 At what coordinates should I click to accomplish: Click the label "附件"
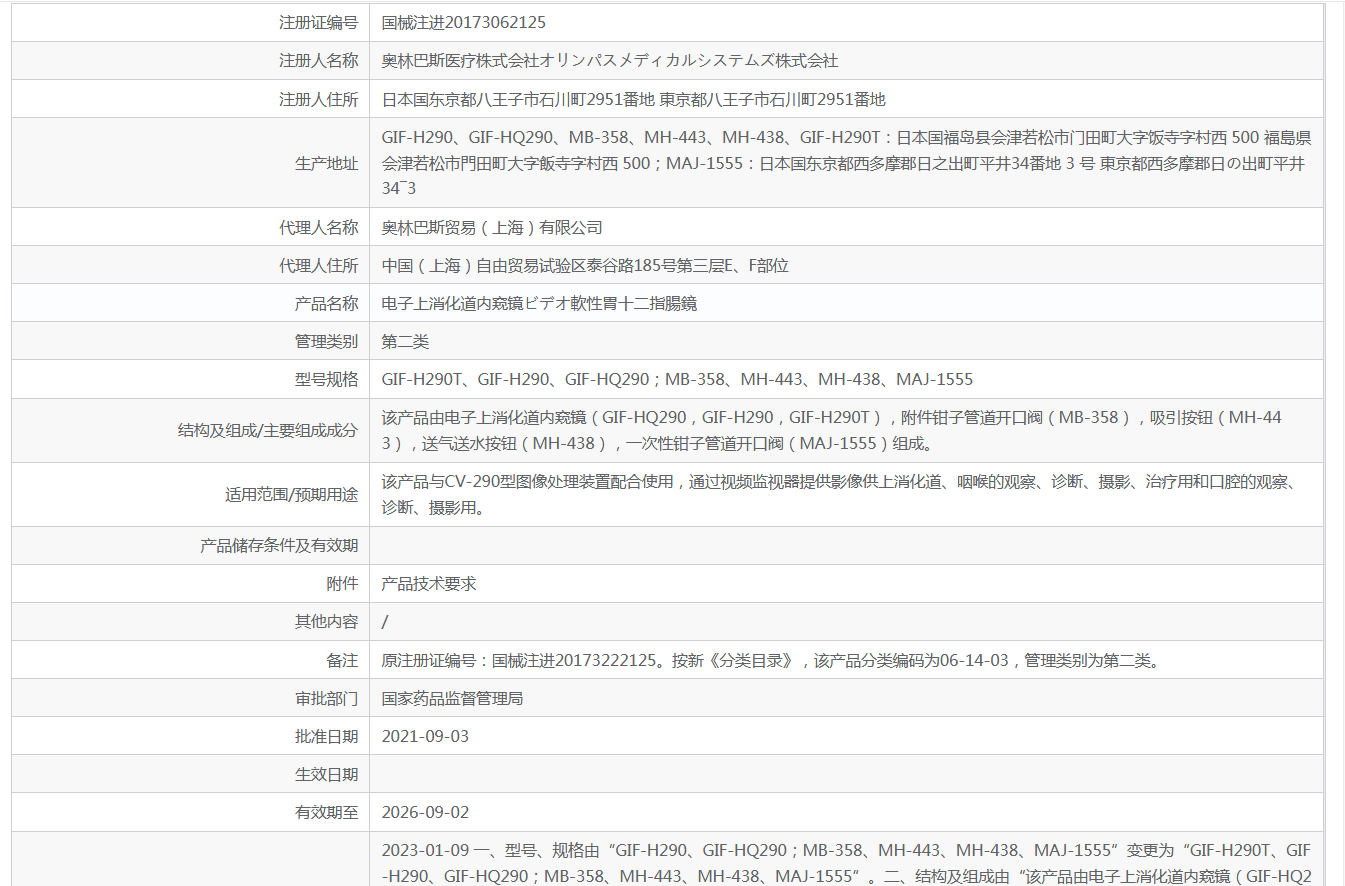pyautogui.click(x=342, y=583)
